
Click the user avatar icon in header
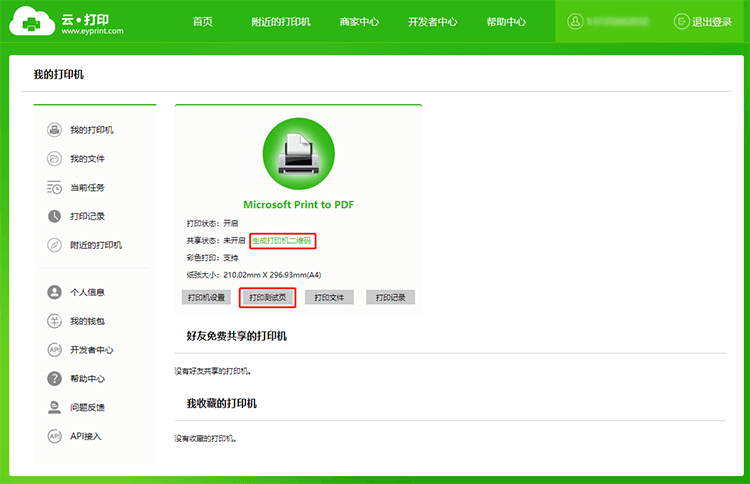575,21
